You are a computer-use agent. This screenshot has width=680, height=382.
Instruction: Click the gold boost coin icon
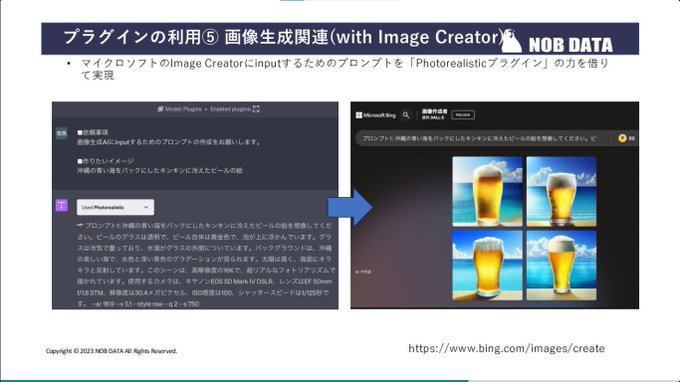click(x=622, y=138)
